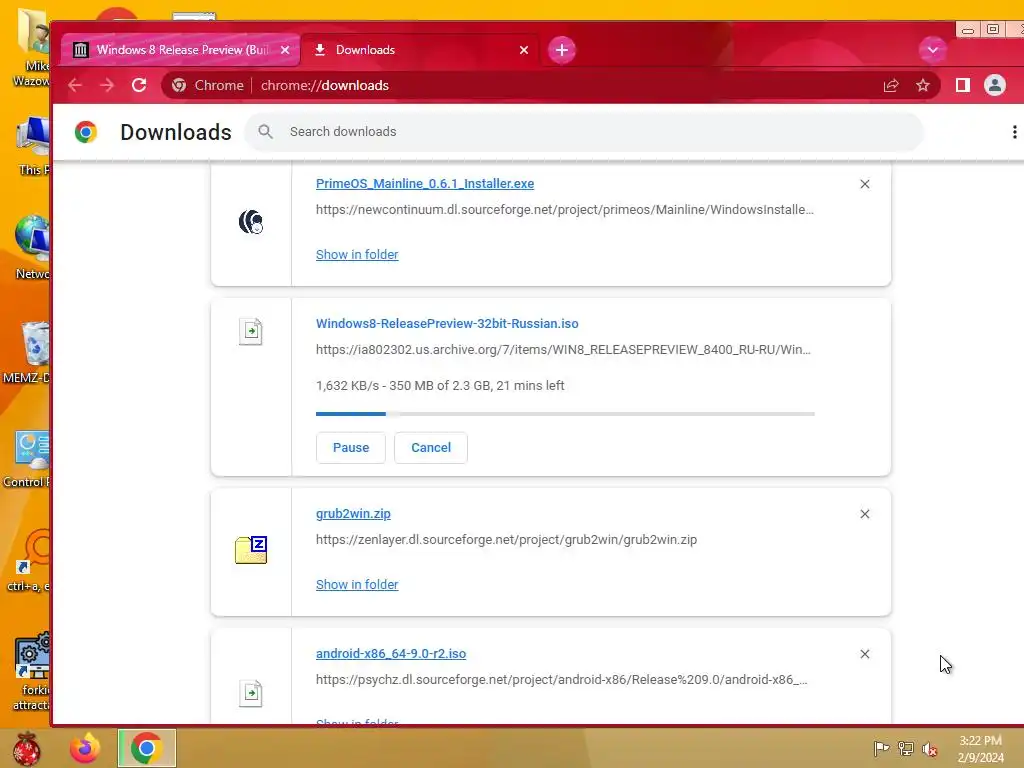Click the Chrome site info chip
1024x768 pixels.
[208, 86]
